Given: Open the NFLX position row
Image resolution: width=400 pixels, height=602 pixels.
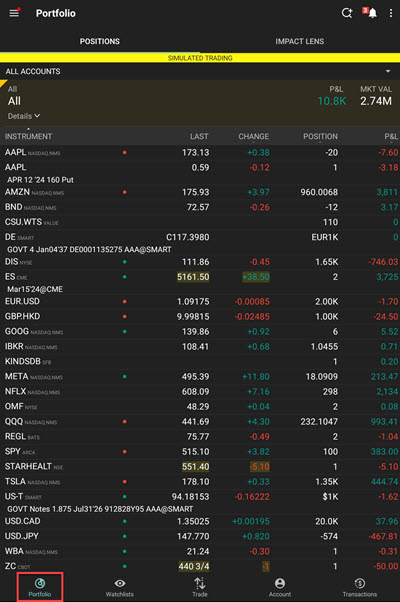Looking at the screenshot, I should pyautogui.click(x=200, y=392).
